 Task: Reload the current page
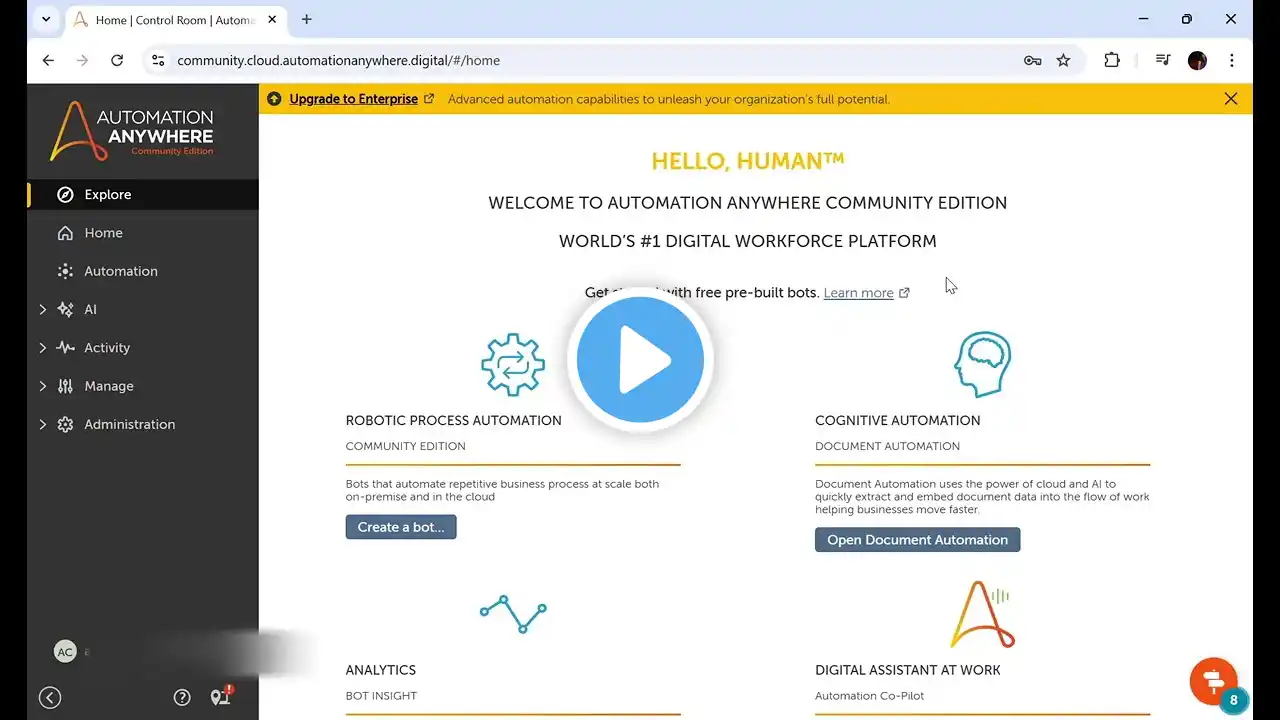[x=117, y=61]
